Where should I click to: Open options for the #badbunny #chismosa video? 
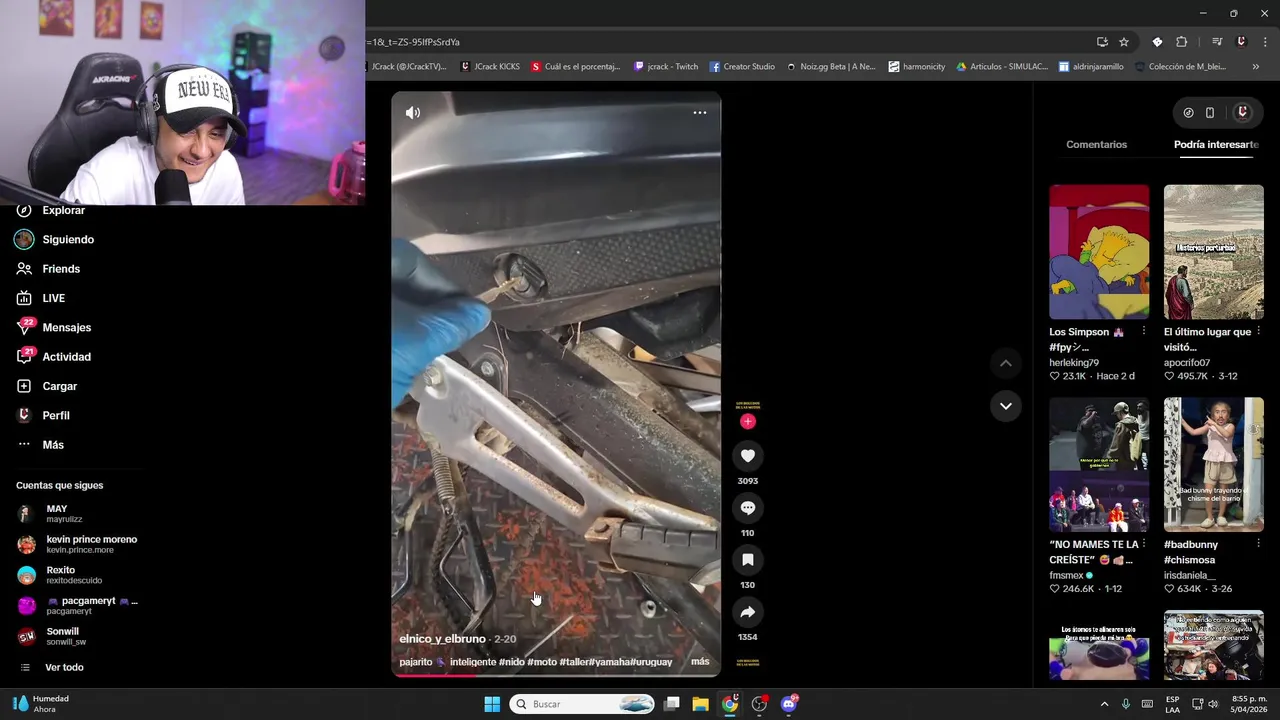pyautogui.click(x=1258, y=544)
